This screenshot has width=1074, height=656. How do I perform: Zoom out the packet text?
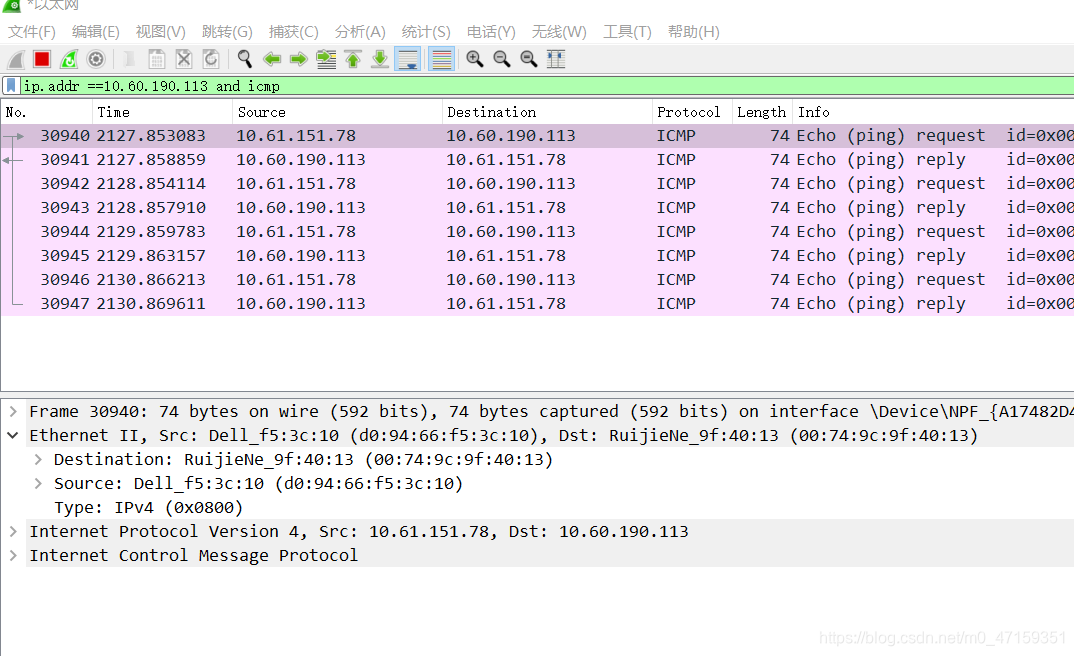[x=501, y=60]
